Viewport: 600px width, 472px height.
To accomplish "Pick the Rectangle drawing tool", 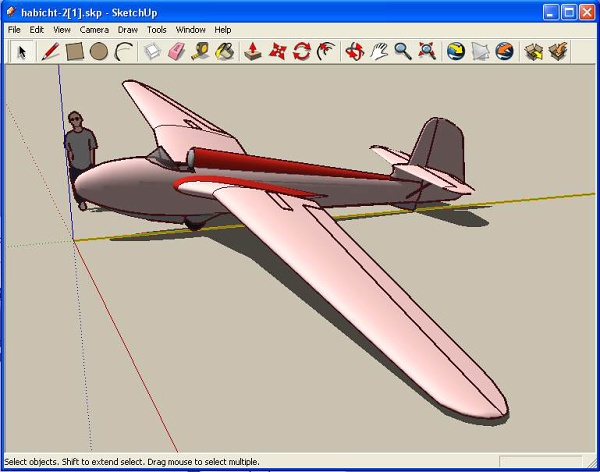I will click(74, 51).
